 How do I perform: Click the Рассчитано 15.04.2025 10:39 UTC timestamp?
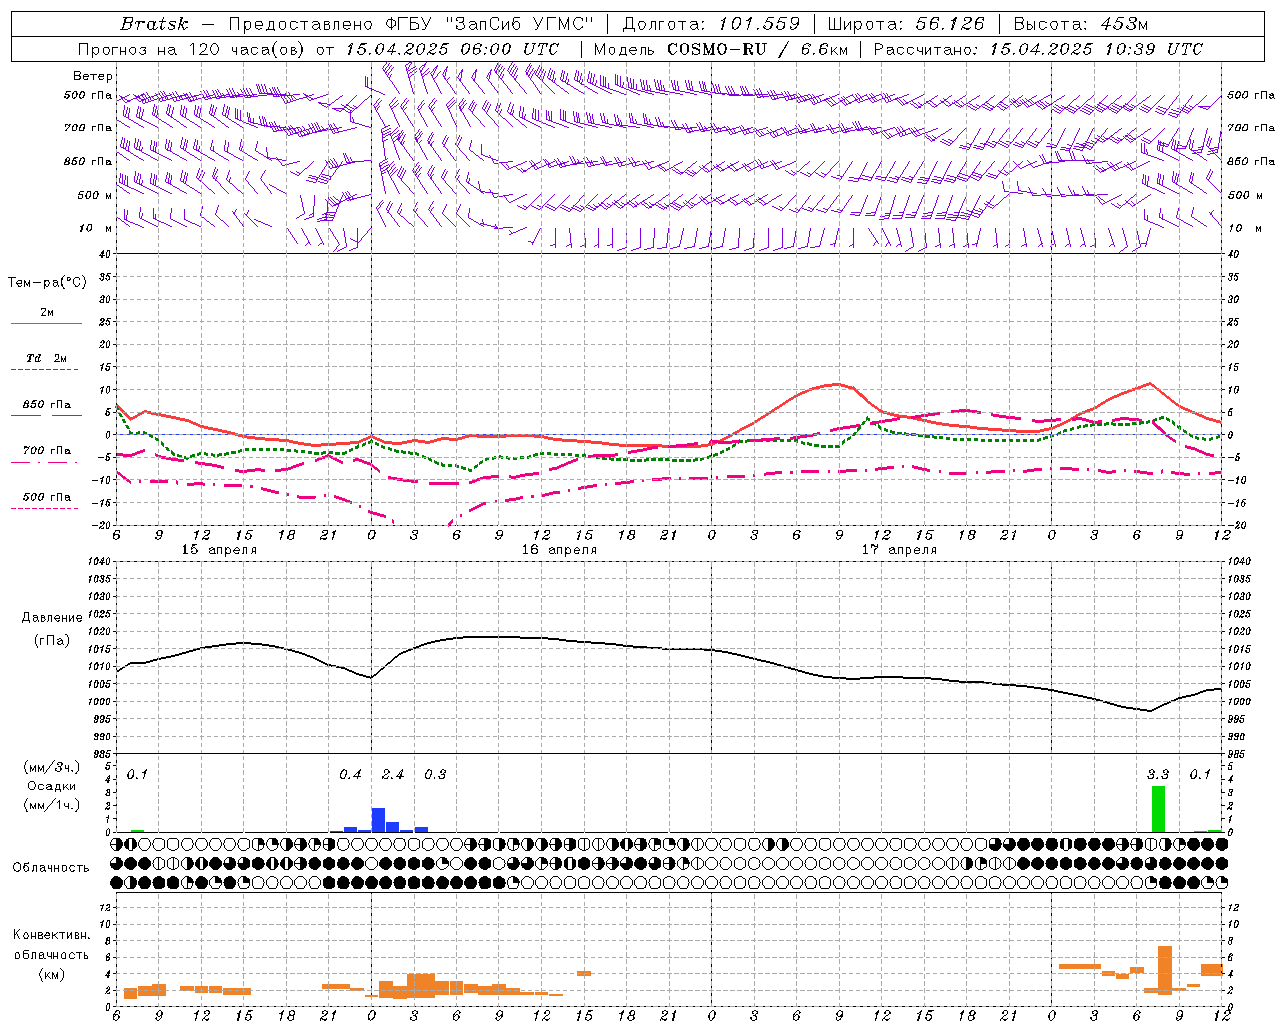pos(1039,49)
